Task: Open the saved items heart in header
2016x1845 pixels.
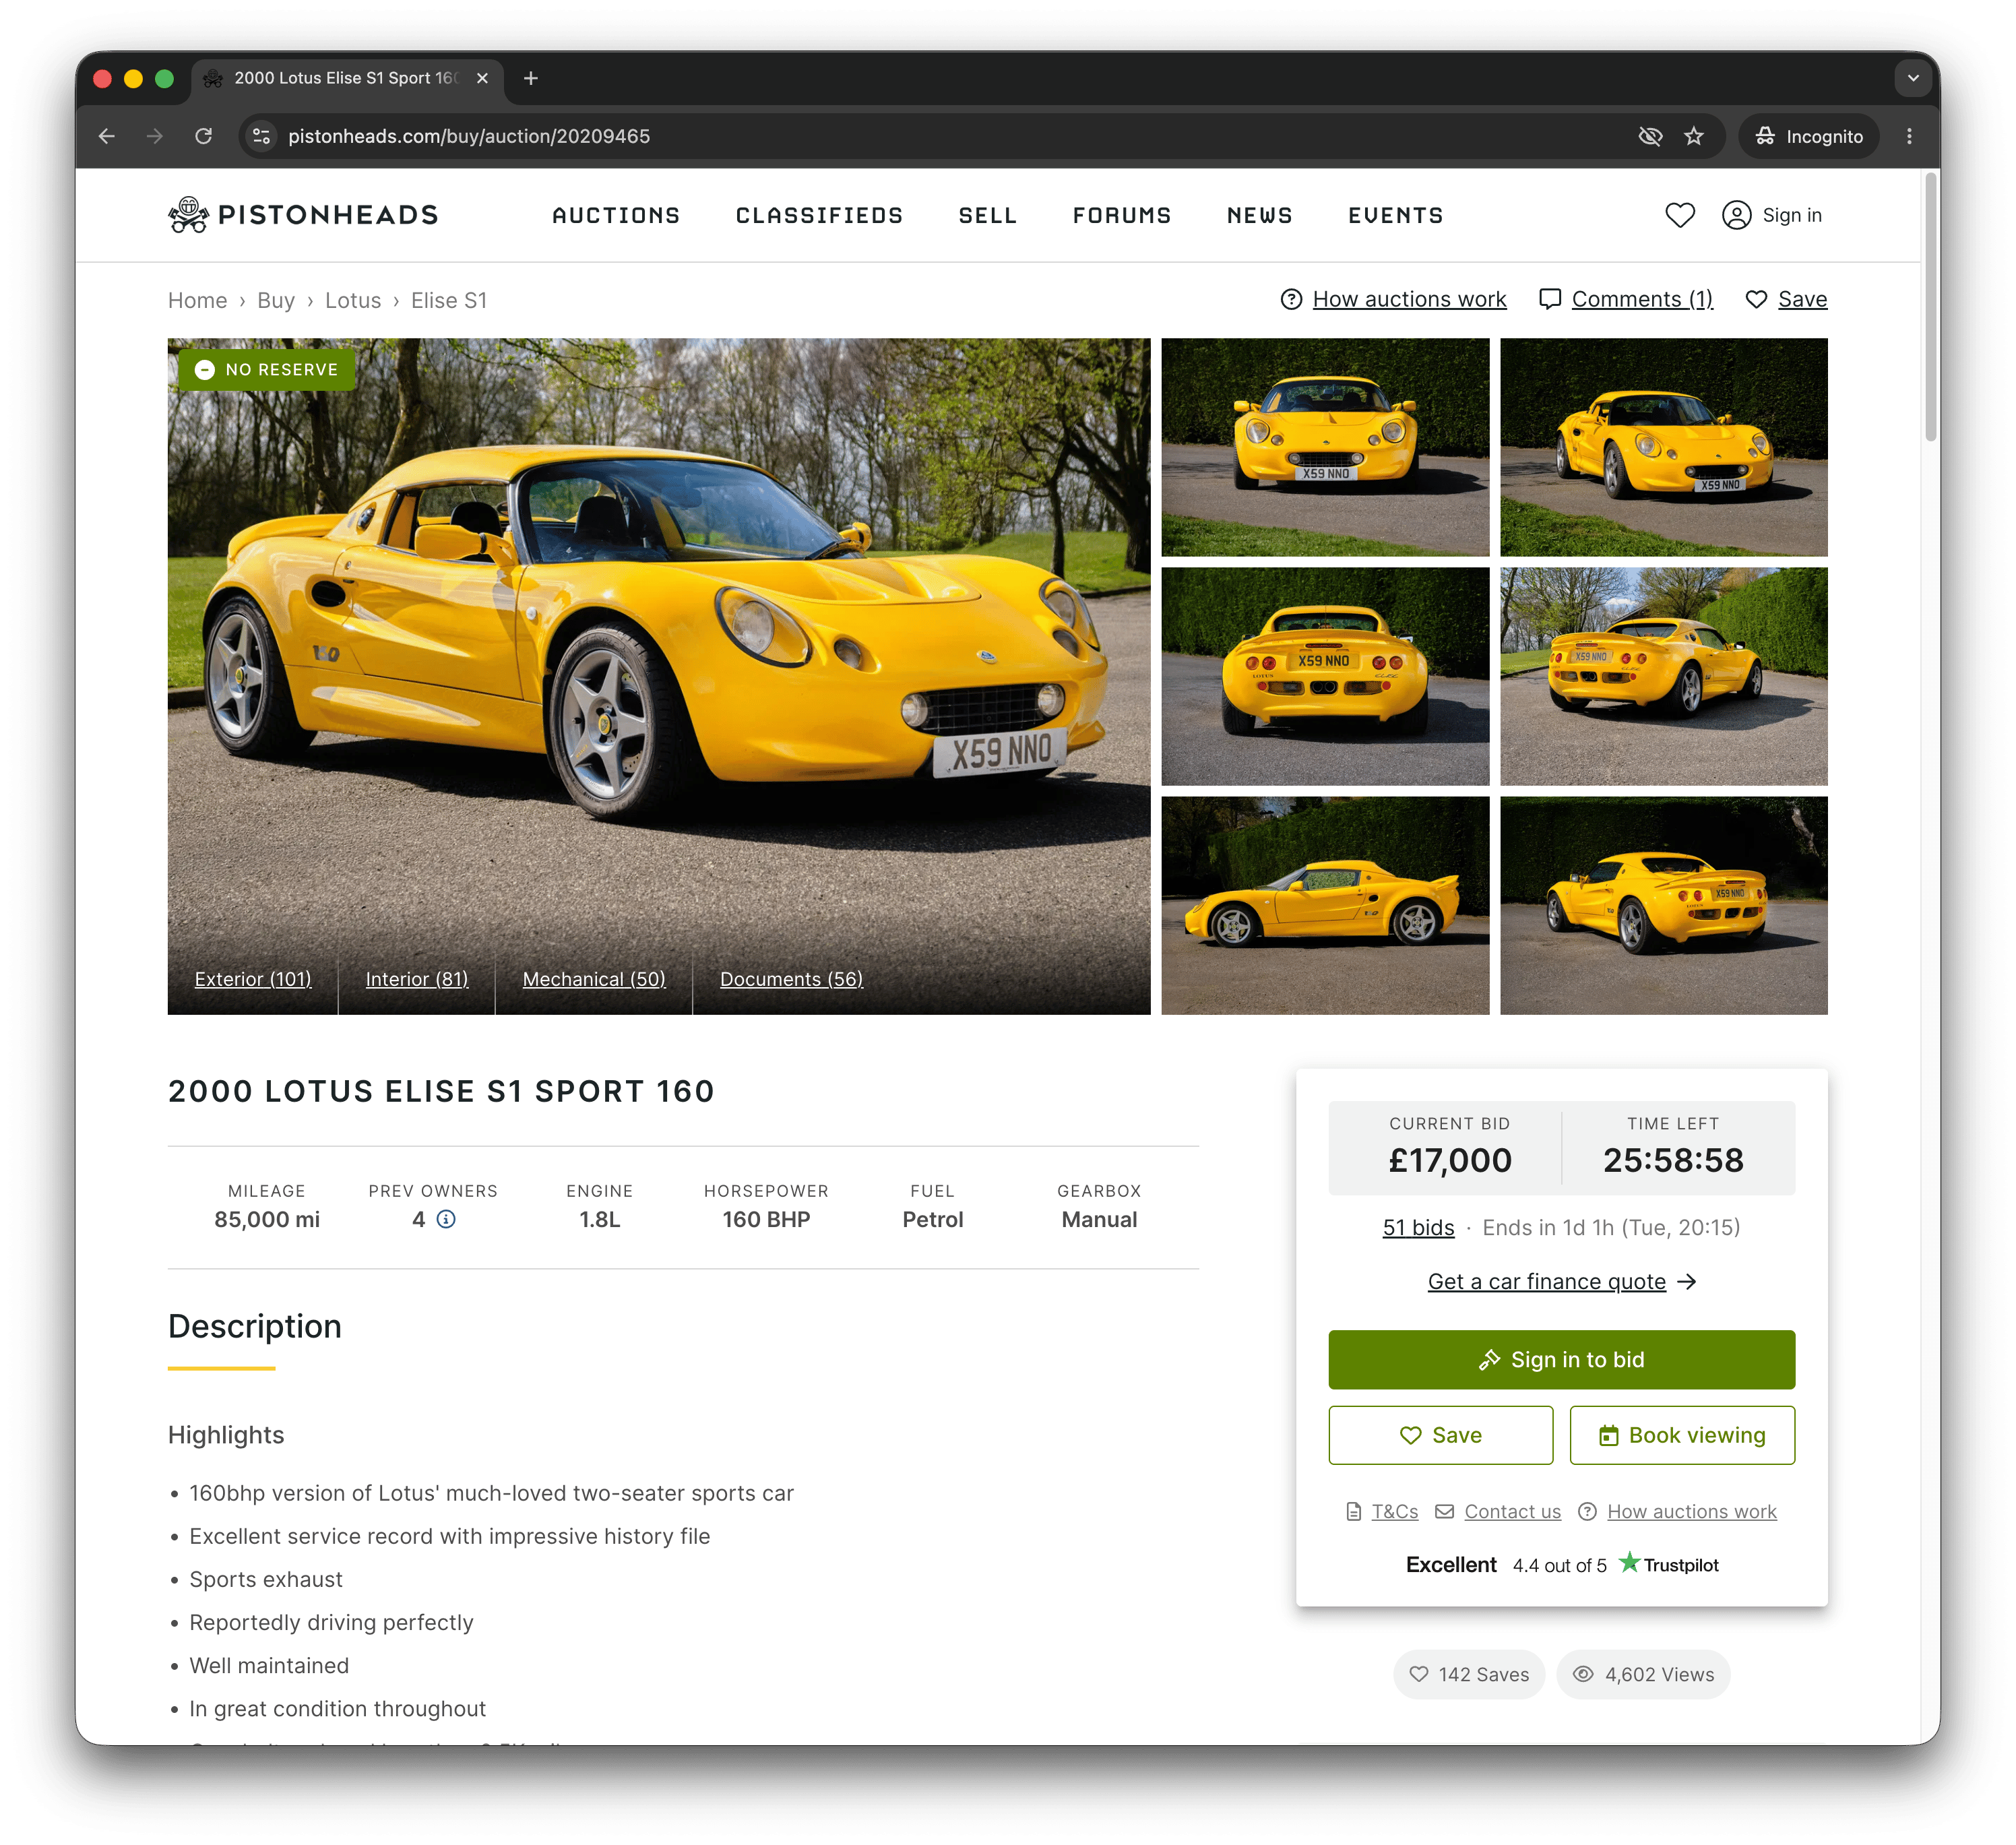Action: (1680, 215)
